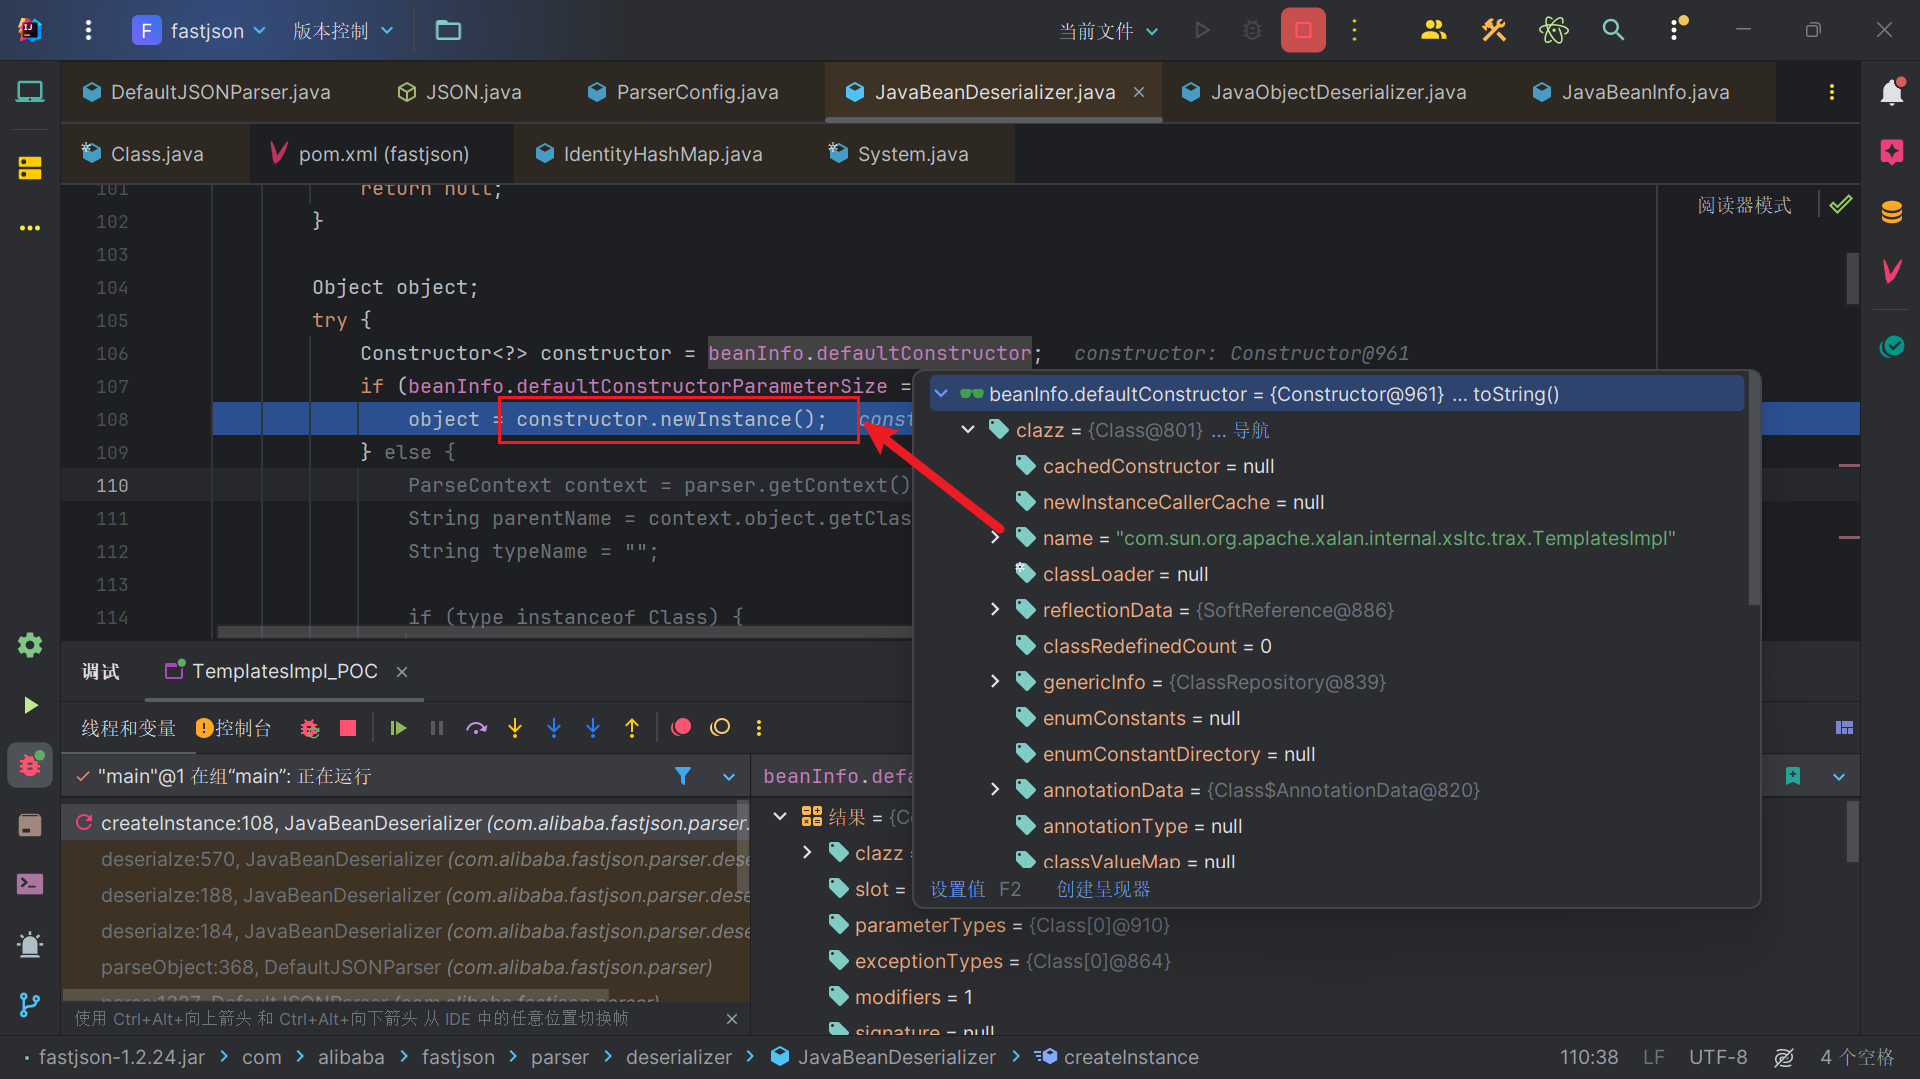Mute breakpoints toggle
The width and height of the screenshot is (1920, 1079).
720,728
